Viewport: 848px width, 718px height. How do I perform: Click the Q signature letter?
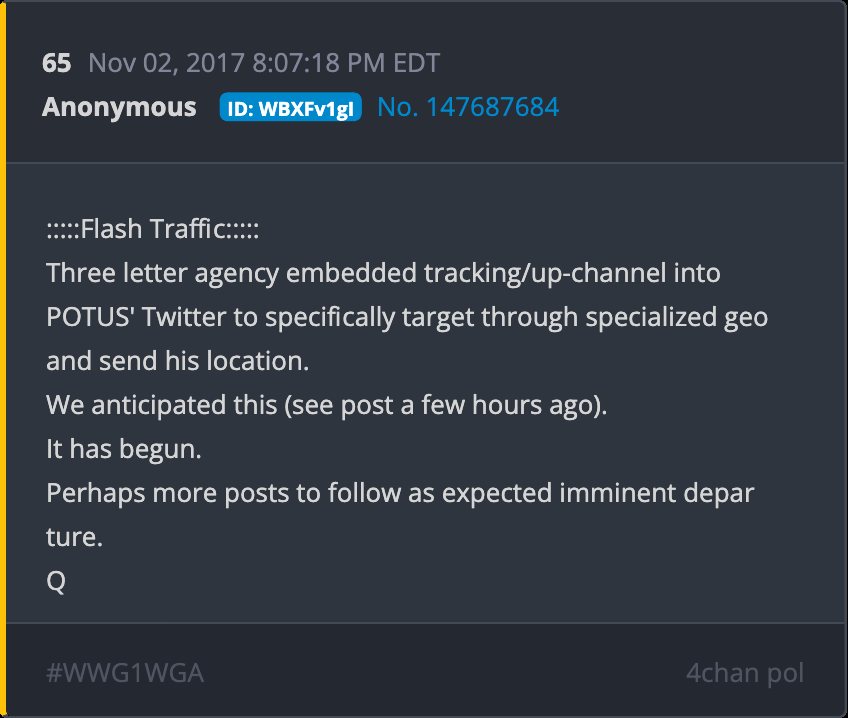[x=56, y=582]
